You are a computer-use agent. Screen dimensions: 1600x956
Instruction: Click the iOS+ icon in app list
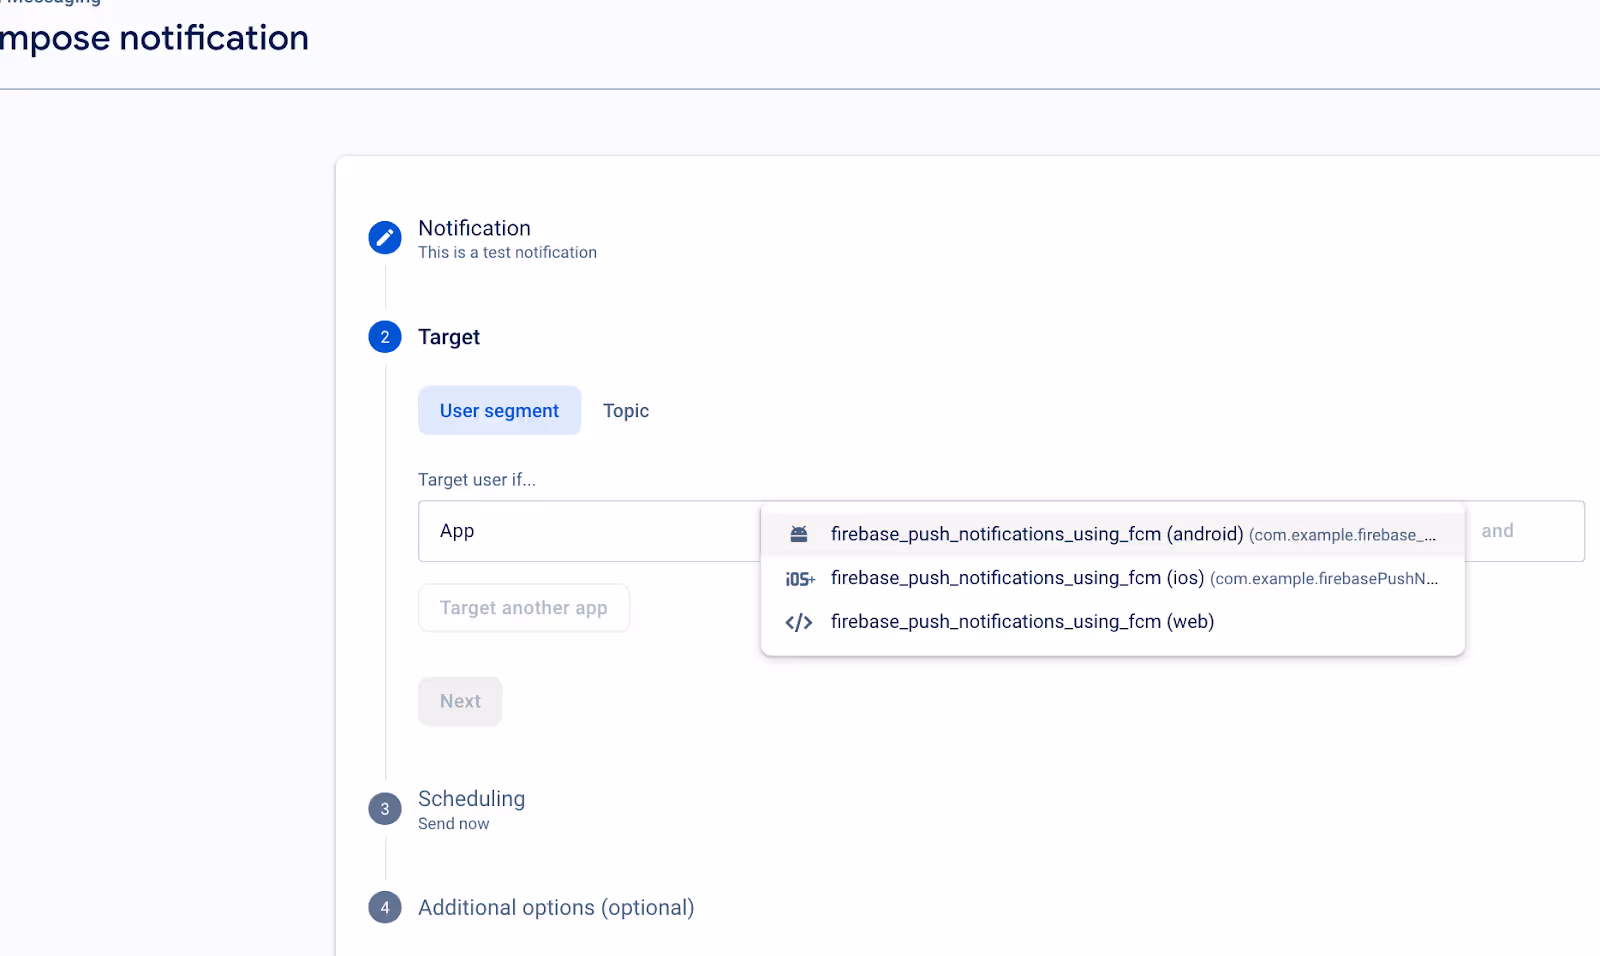coord(800,579)
